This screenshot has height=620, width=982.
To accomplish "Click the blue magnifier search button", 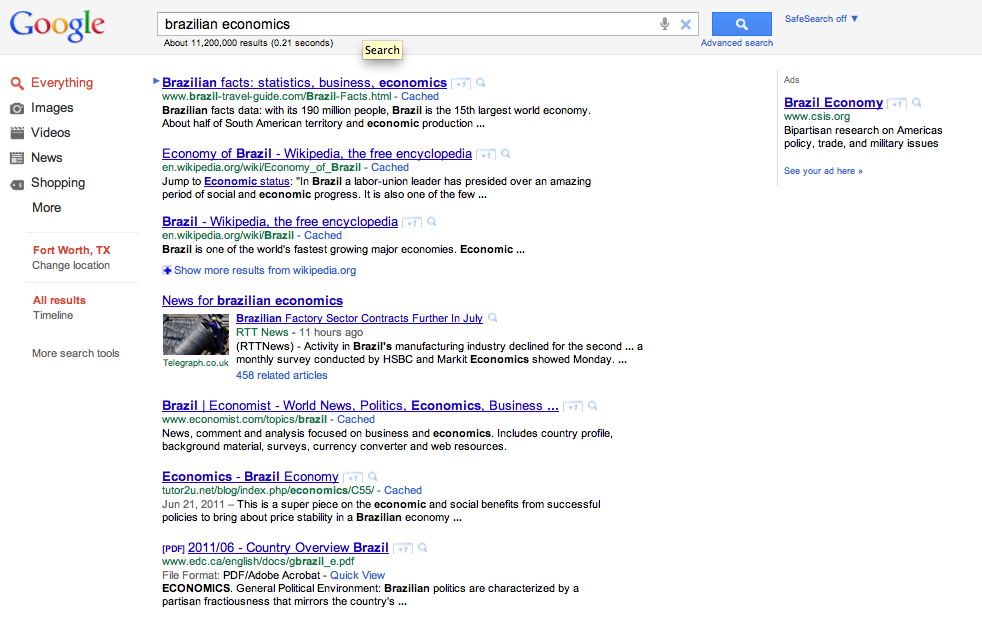I will (x=741, y=24).
